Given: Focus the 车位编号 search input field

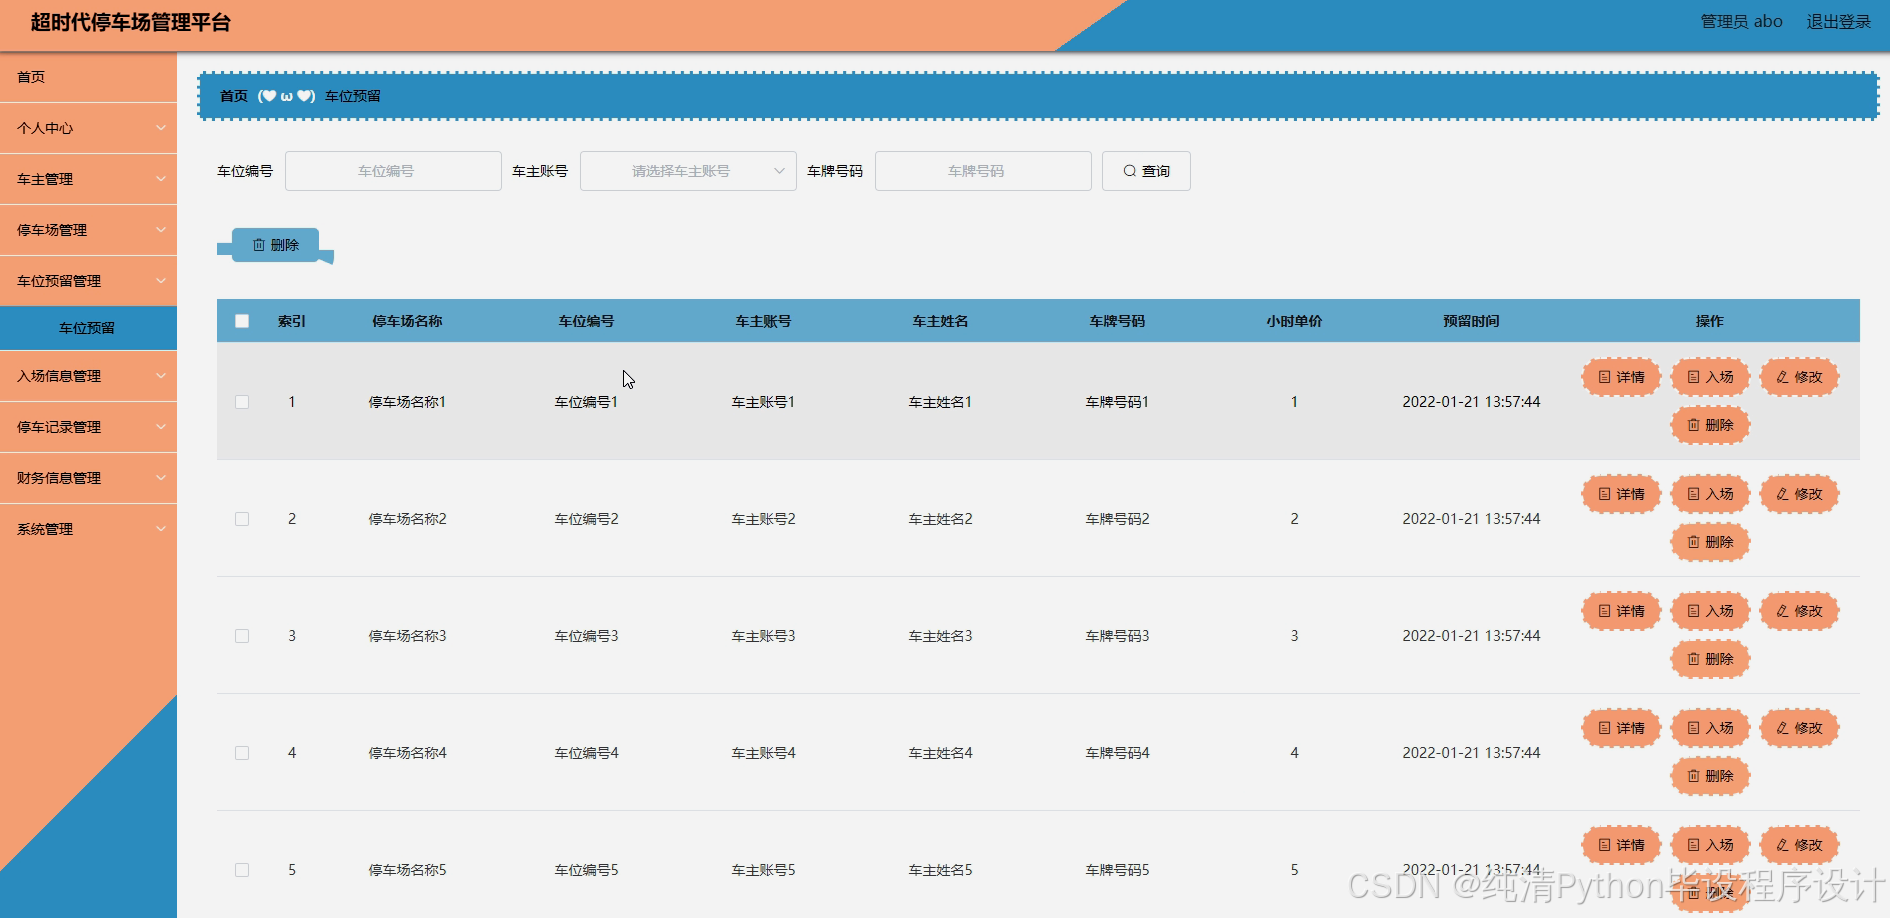Looking at the screenshot, I should click(x=393, y=171).
